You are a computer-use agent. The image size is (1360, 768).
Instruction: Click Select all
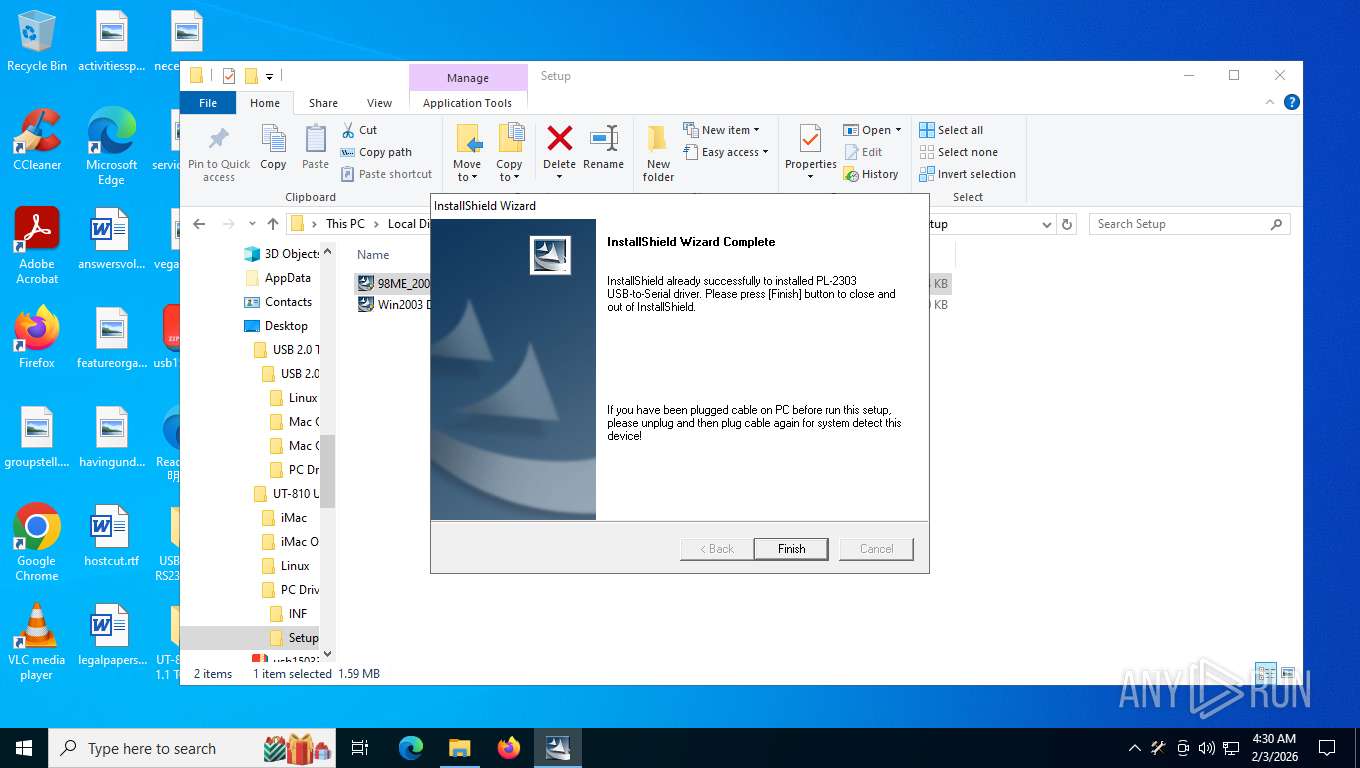951,130
